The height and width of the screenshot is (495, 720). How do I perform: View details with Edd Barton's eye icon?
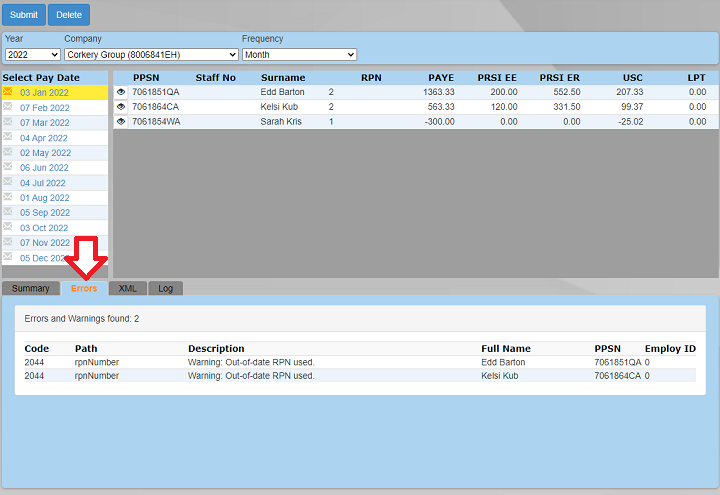pos(122,92)
